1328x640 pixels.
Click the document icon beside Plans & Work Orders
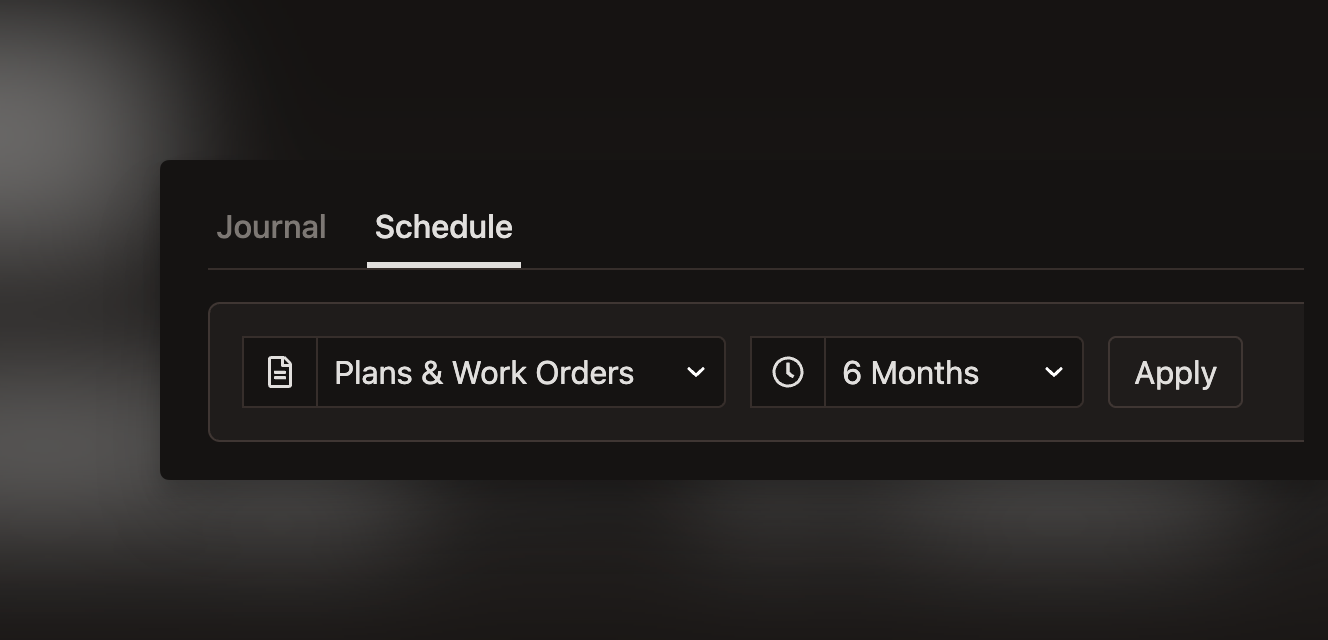280,372
